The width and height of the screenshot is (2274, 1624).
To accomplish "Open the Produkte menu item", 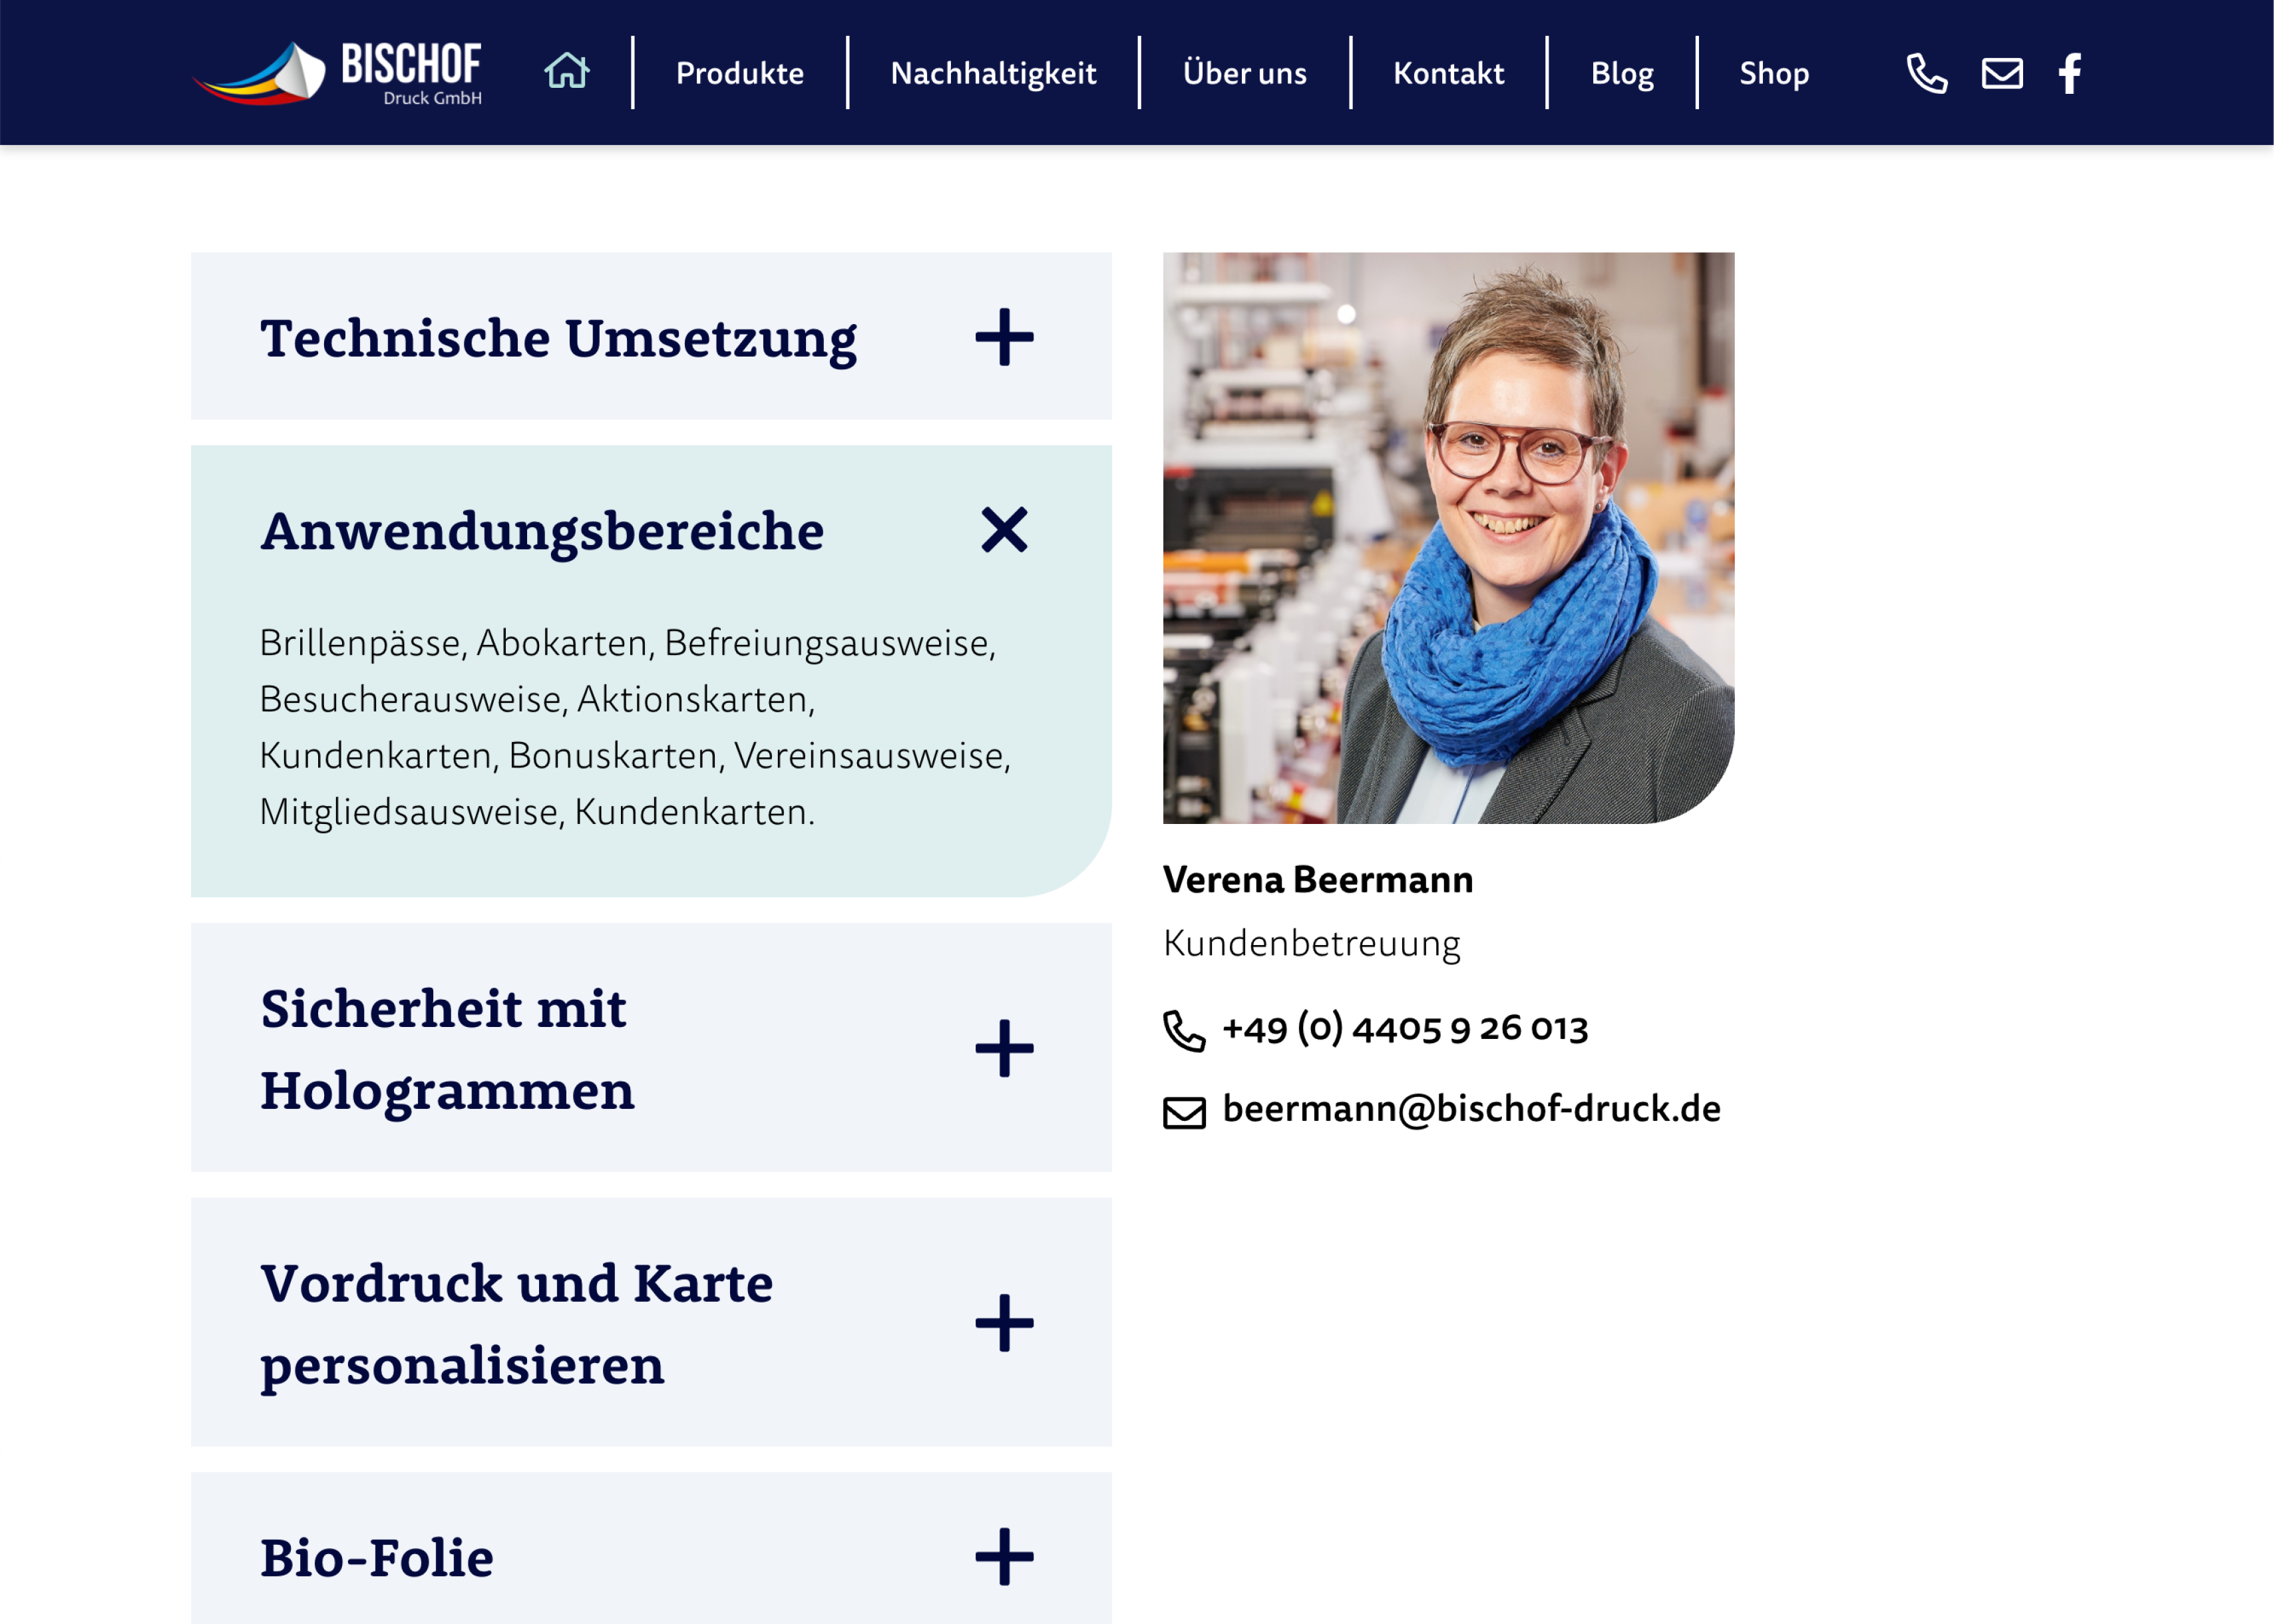I will [739, 73].
